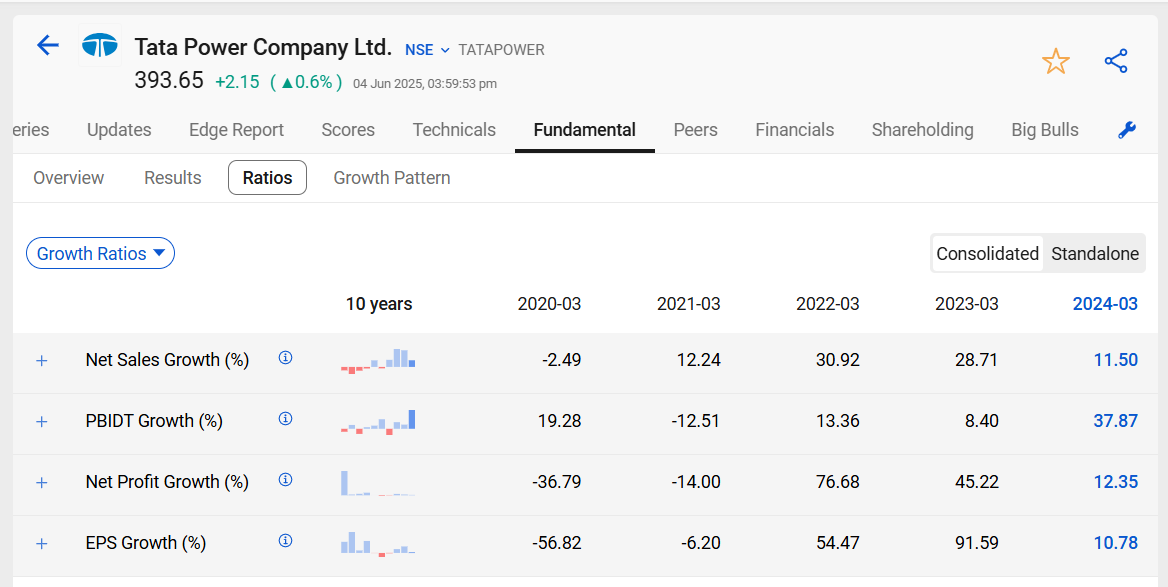
Task: Switch to Standalone view
Action: point(1094,254)
